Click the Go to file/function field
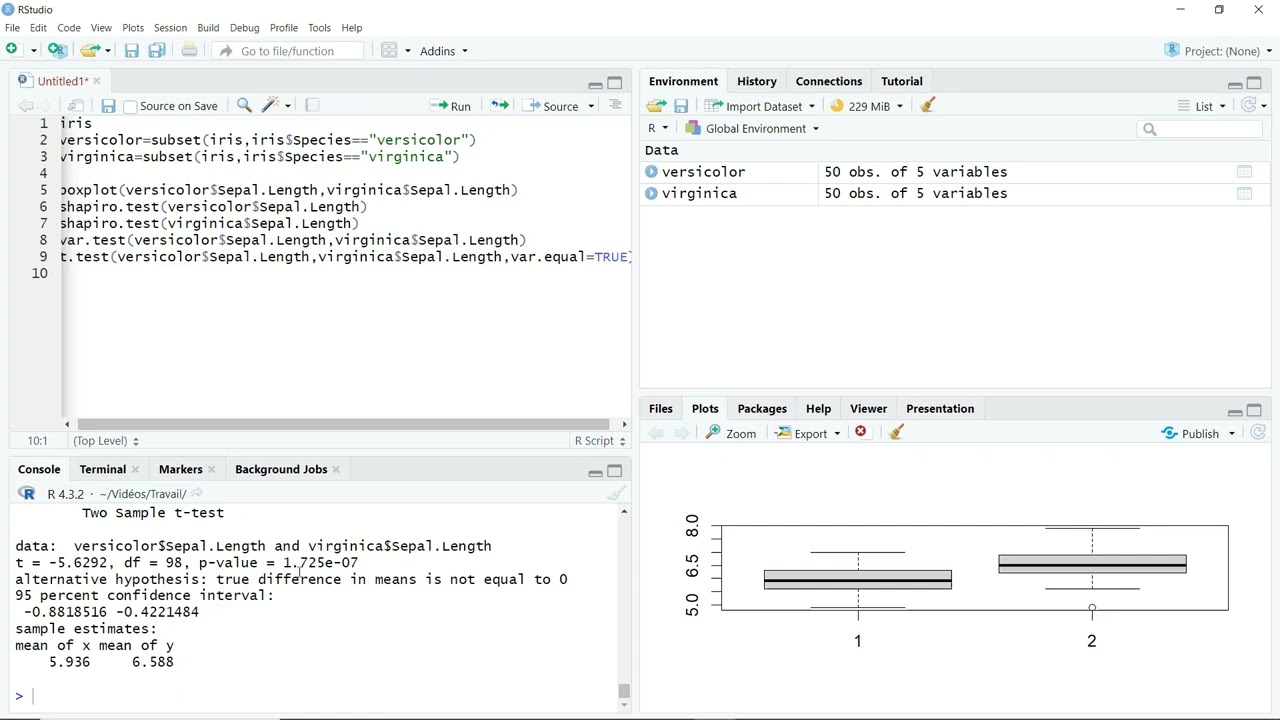 pos(289,51)
